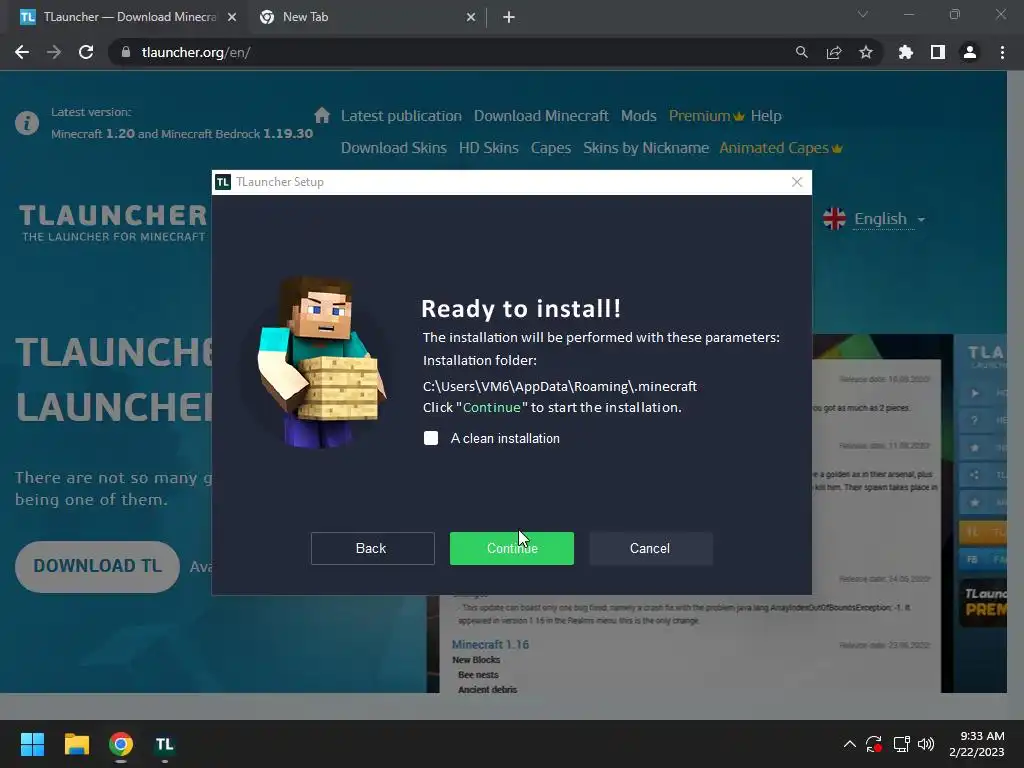
Task: Open the tab search chevron
Action: point(863,14)
